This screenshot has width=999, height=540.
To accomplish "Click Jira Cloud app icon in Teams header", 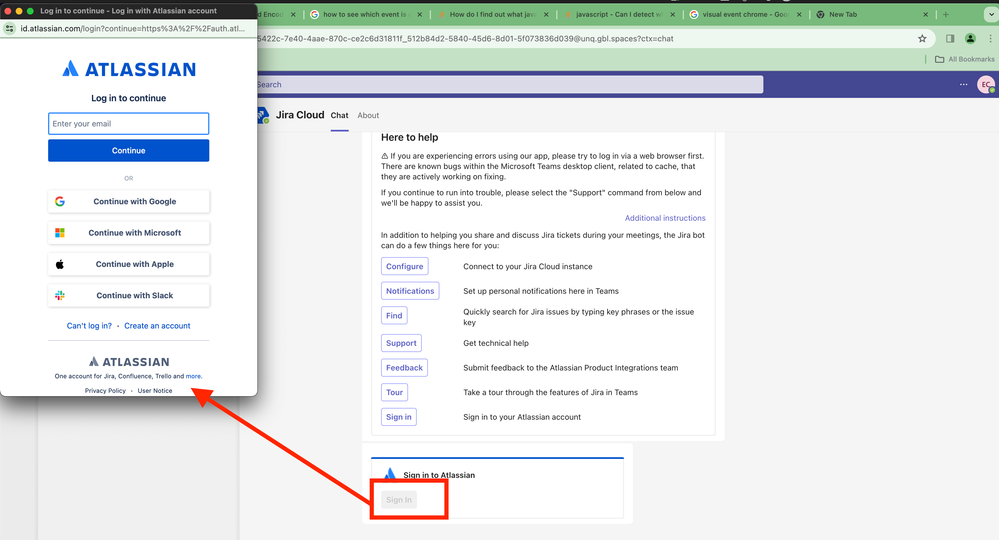I will pyautogui.click(x=262, y=115).
